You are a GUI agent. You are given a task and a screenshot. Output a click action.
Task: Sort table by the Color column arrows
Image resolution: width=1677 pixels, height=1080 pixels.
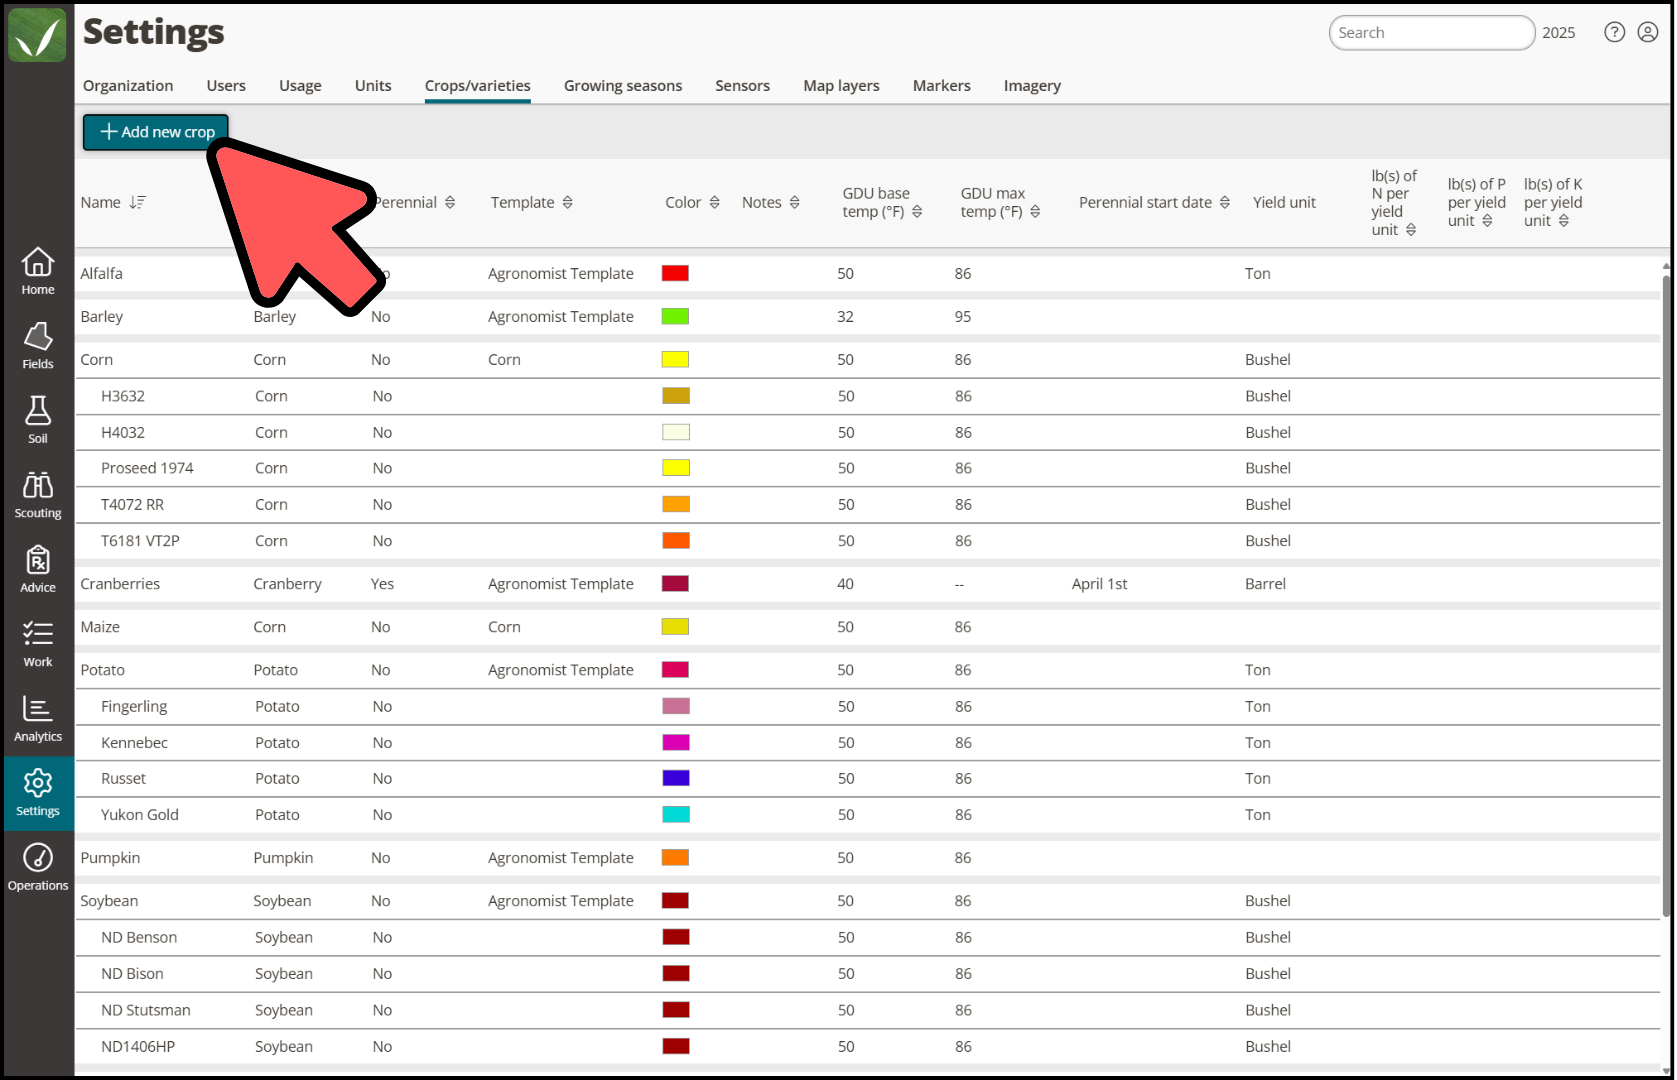(x=714, y=202)
